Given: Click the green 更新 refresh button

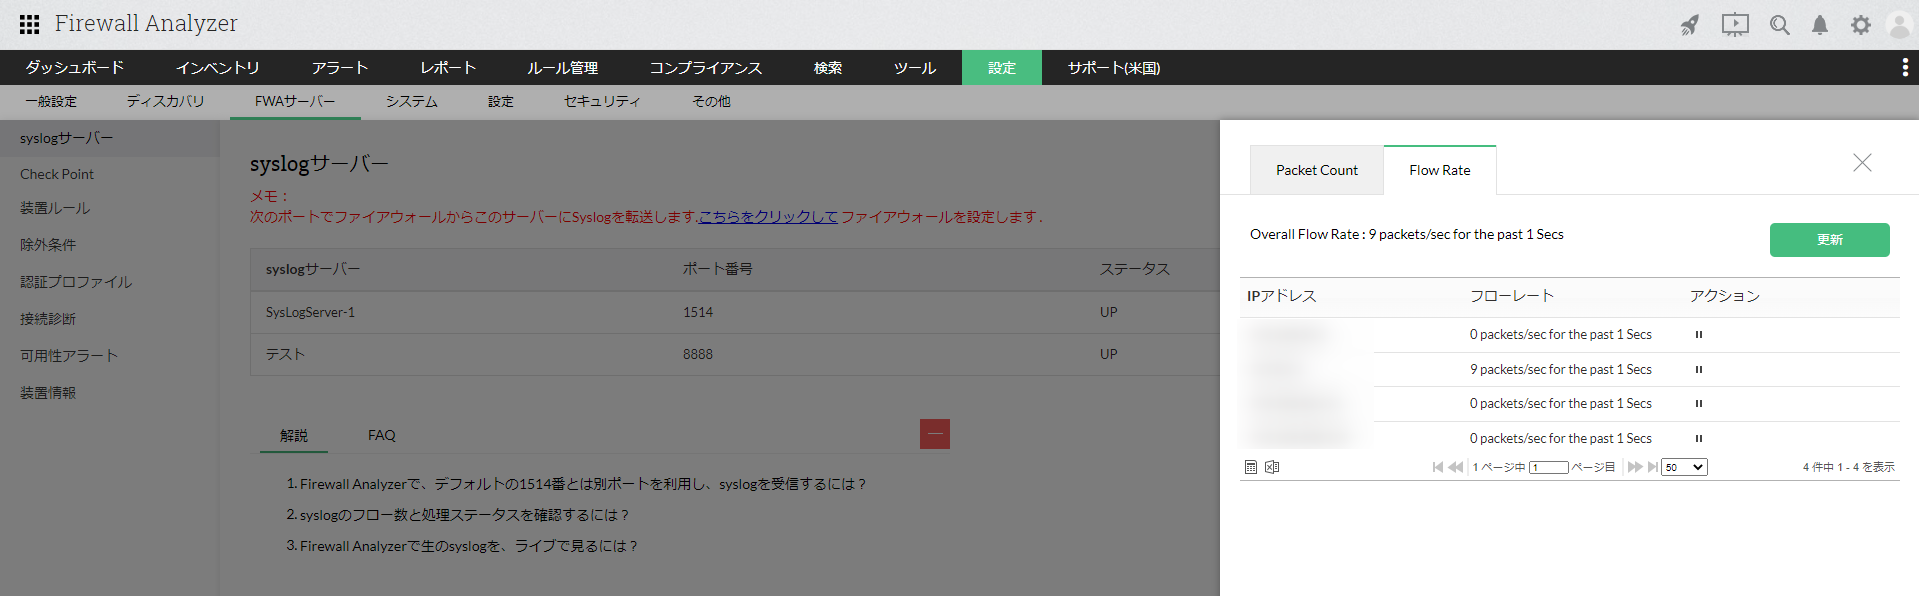Looking at the screenshot, I should tap(1830, 240).
